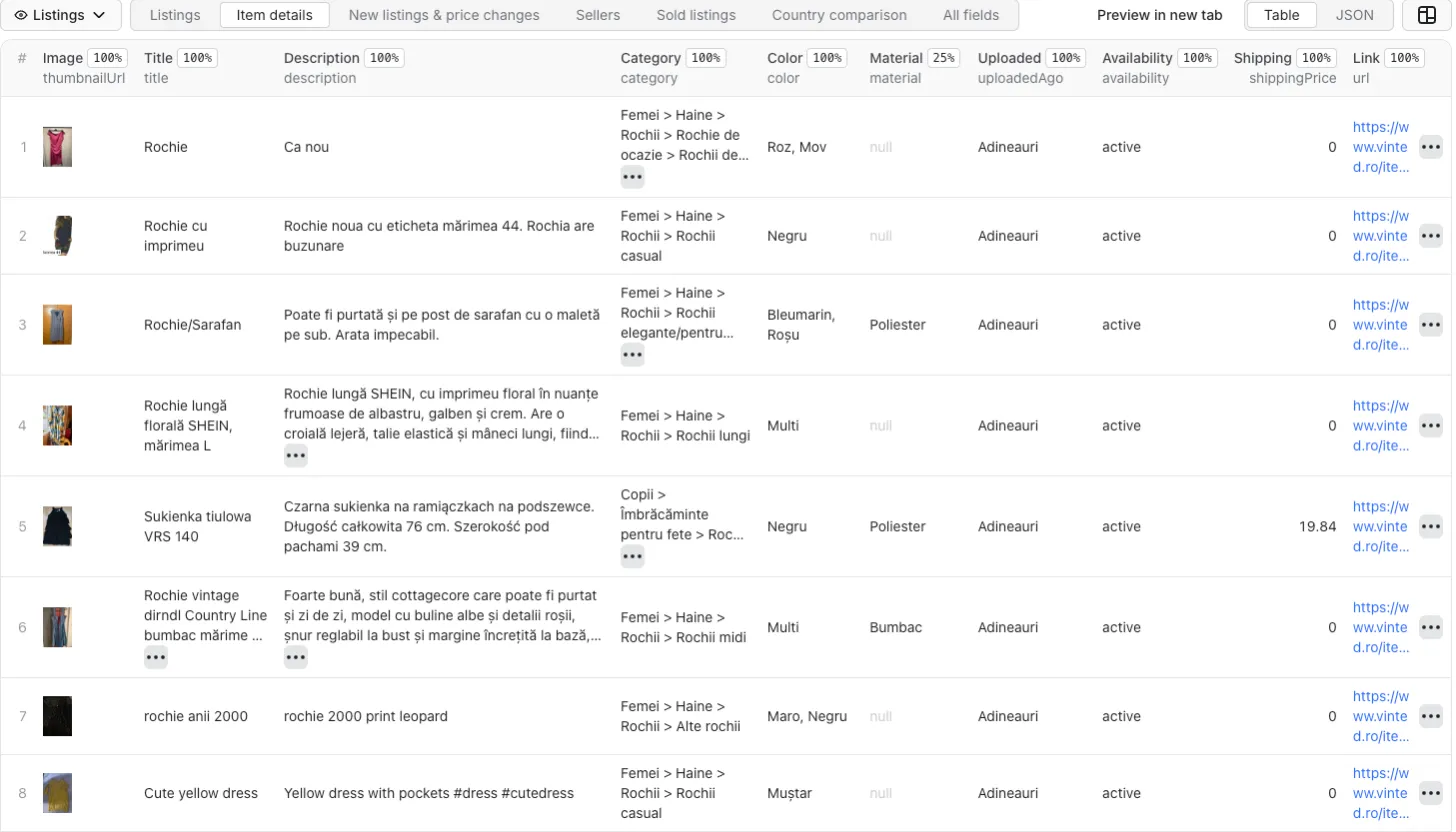The width and height of the screenshot is (1456, 832).
Task: Expand category ellipsis for the Rochie row
Action: [x=632, y=177]
